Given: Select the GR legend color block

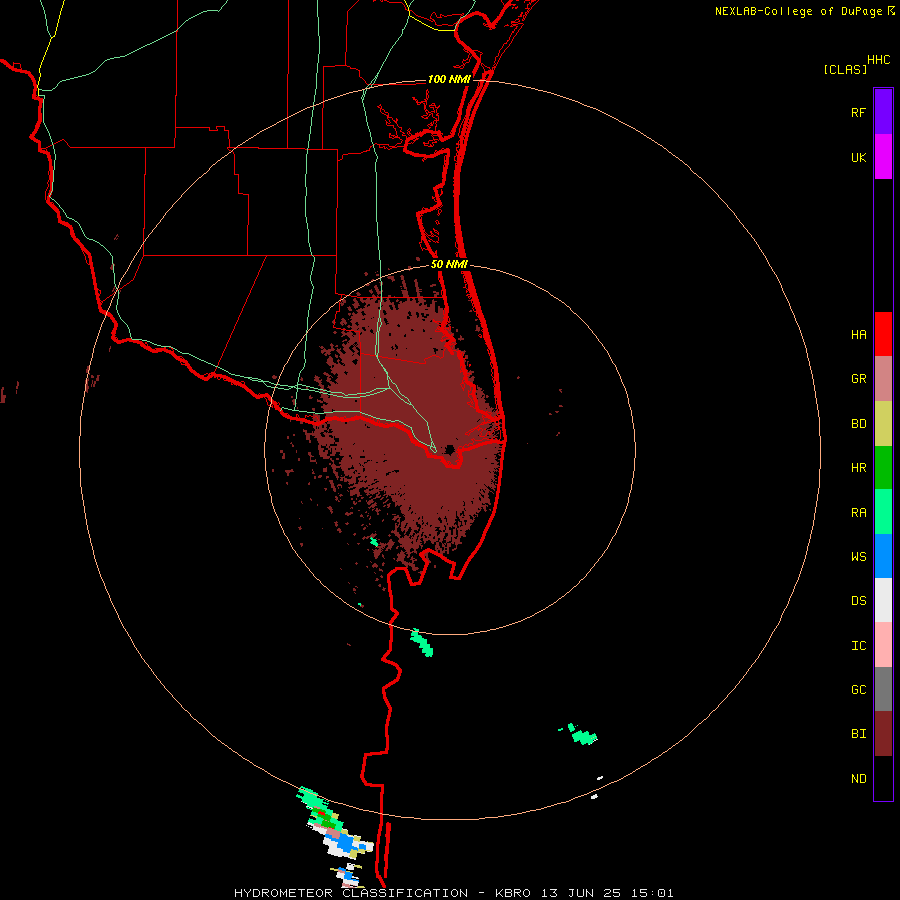Looking at the screenshot, I should [x=883, y=379].
